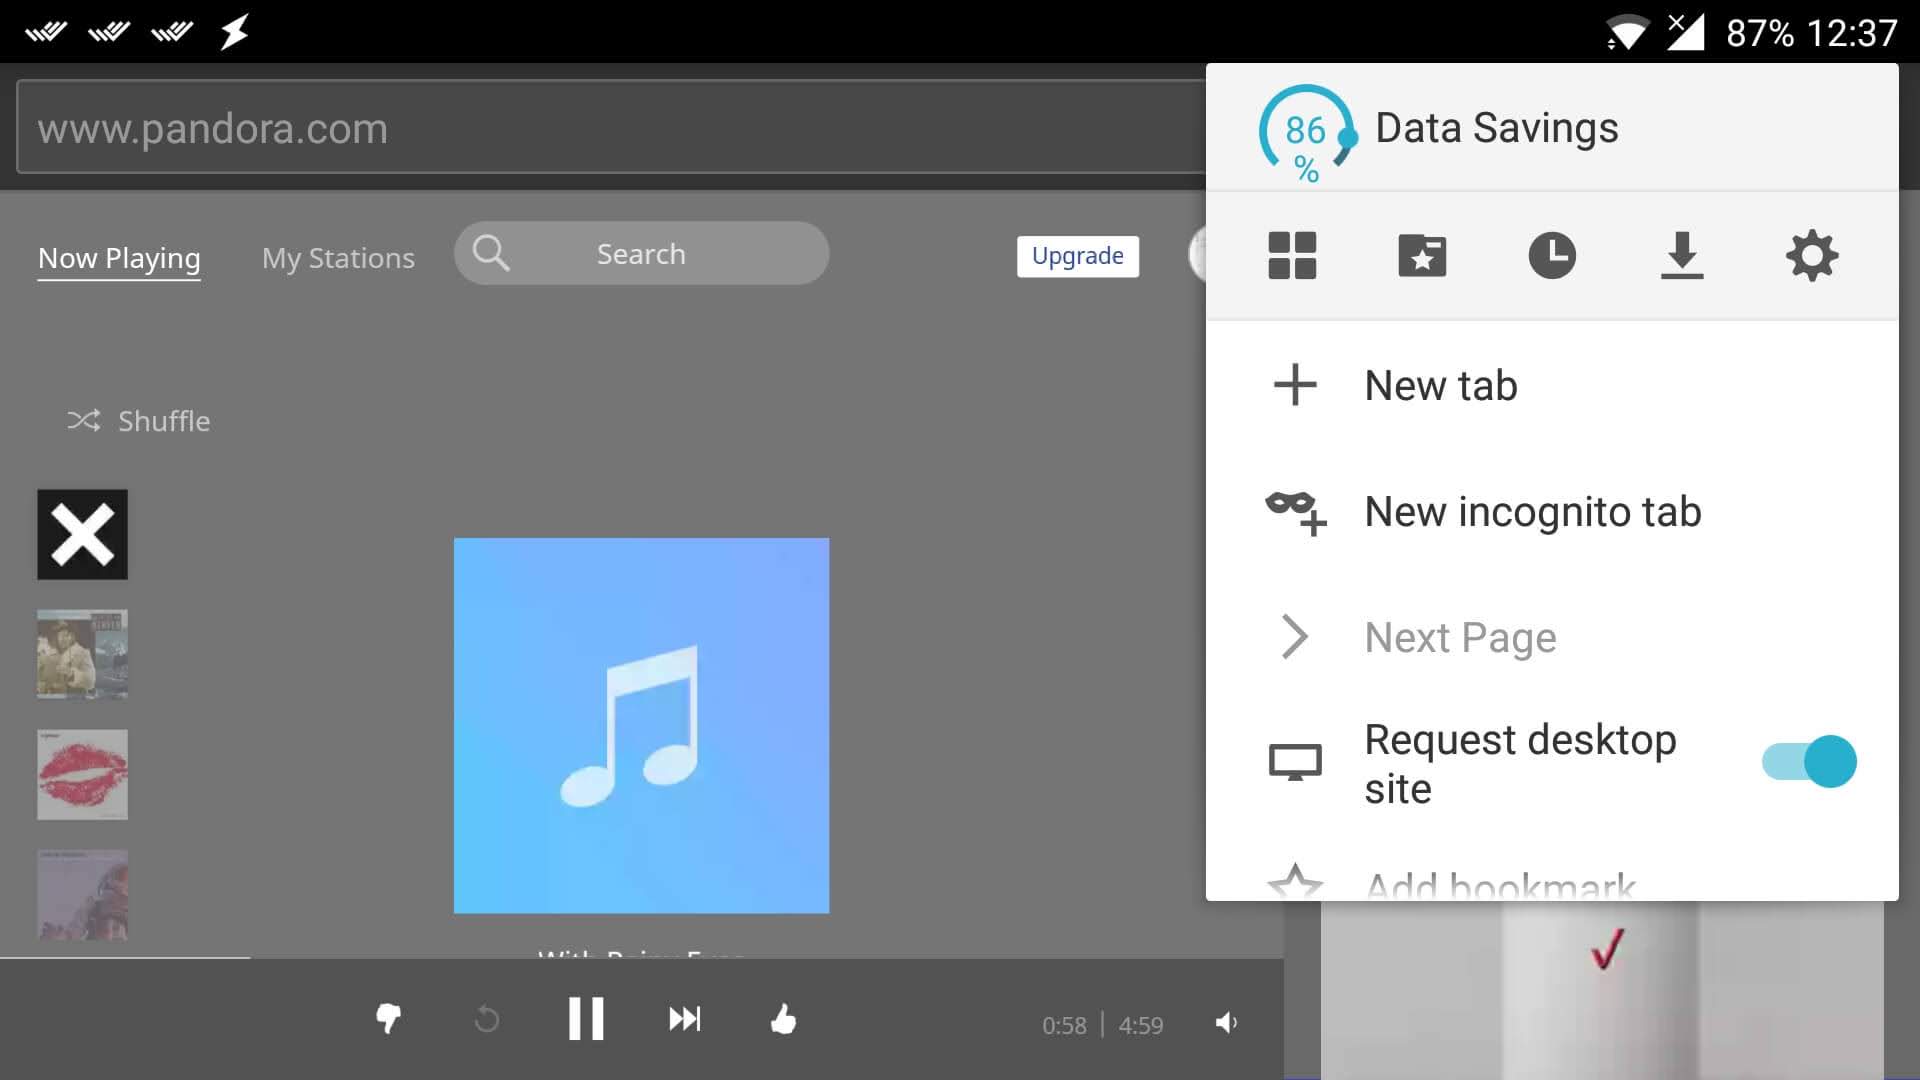
Task: Click the Pandora Search field
Action: [x=640, y=254]
